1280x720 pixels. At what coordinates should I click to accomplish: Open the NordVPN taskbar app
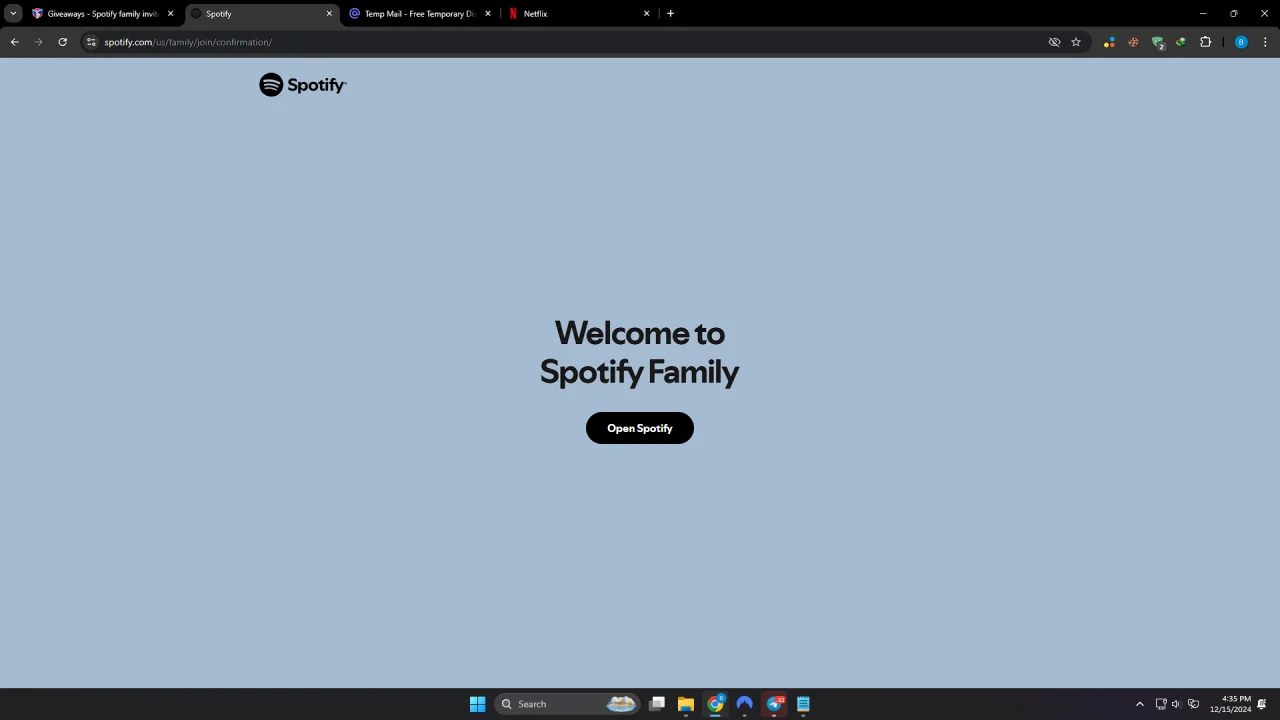pyautogui.click(x=744, y=704)
